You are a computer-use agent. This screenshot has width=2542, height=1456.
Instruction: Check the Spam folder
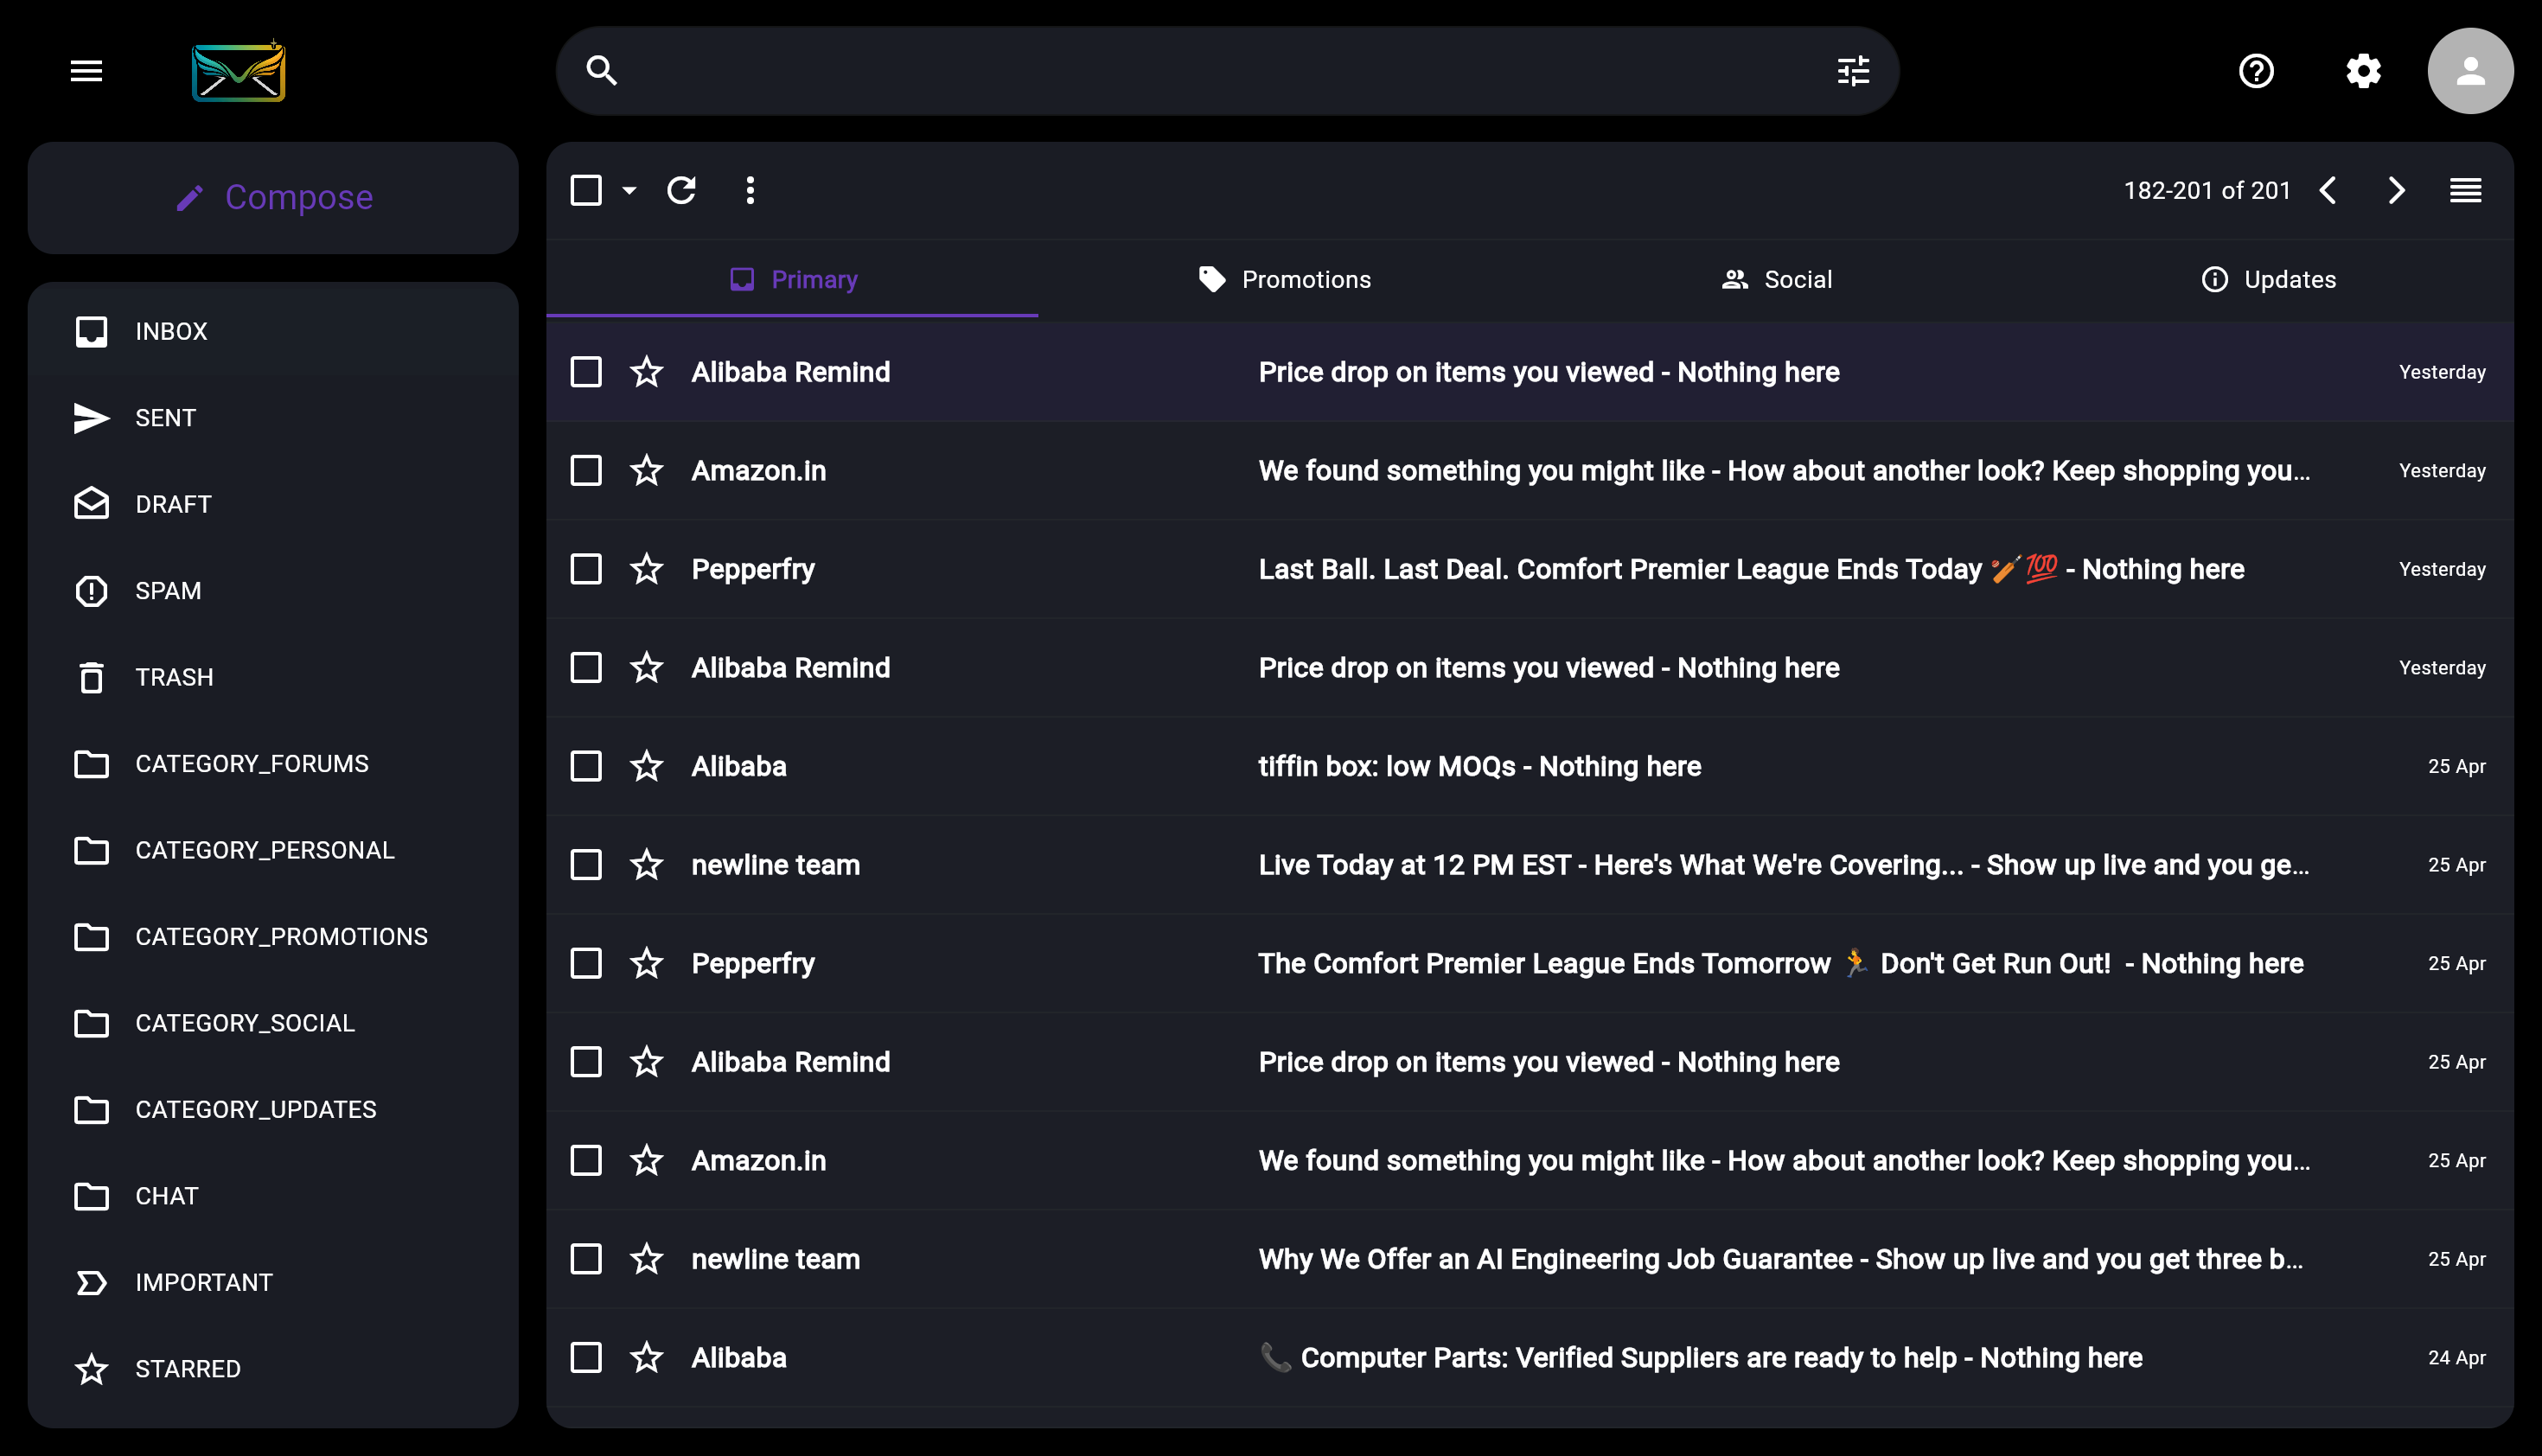click(x=168, y=590)
